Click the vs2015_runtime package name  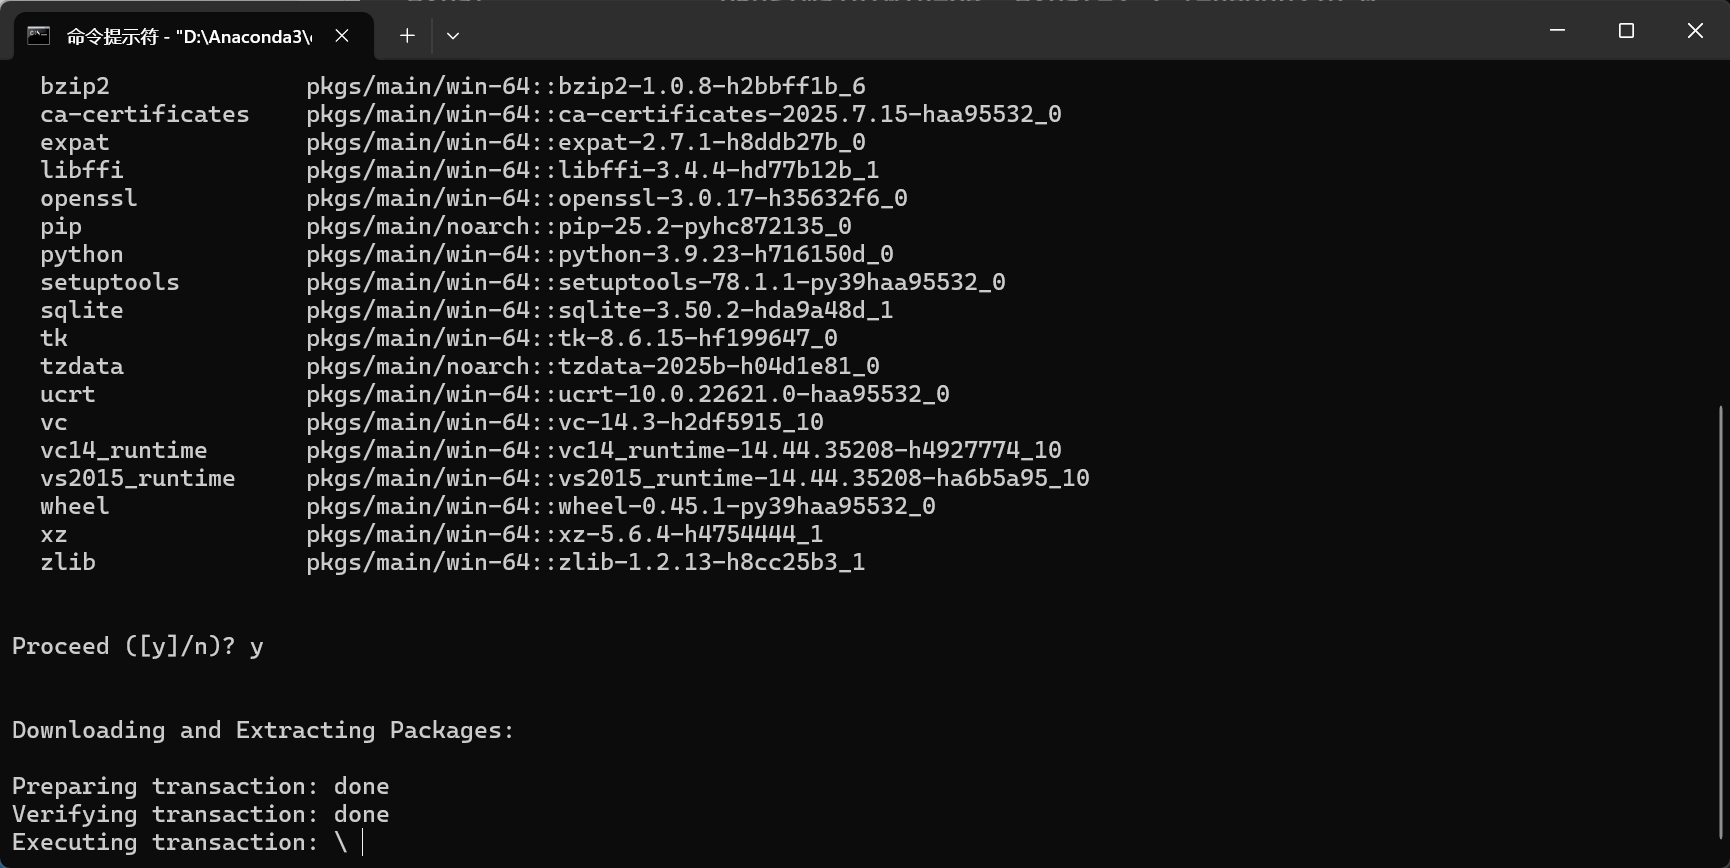138,478
